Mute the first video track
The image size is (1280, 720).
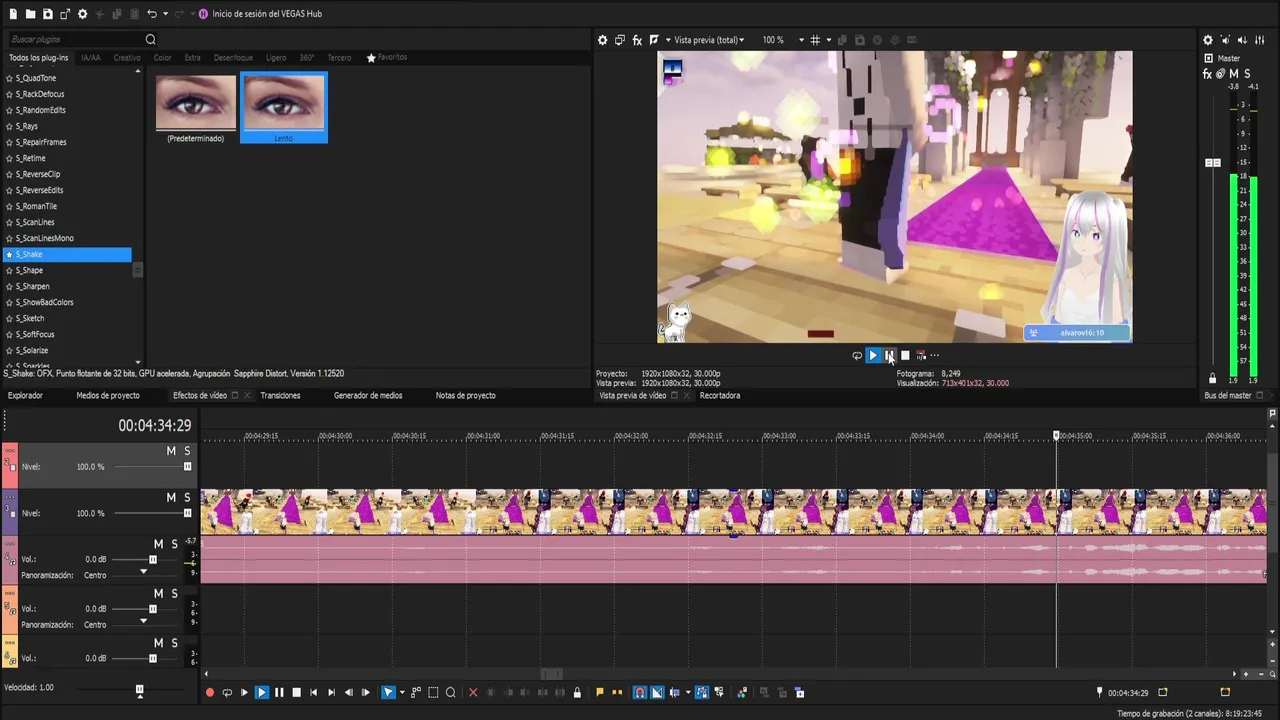171,451
